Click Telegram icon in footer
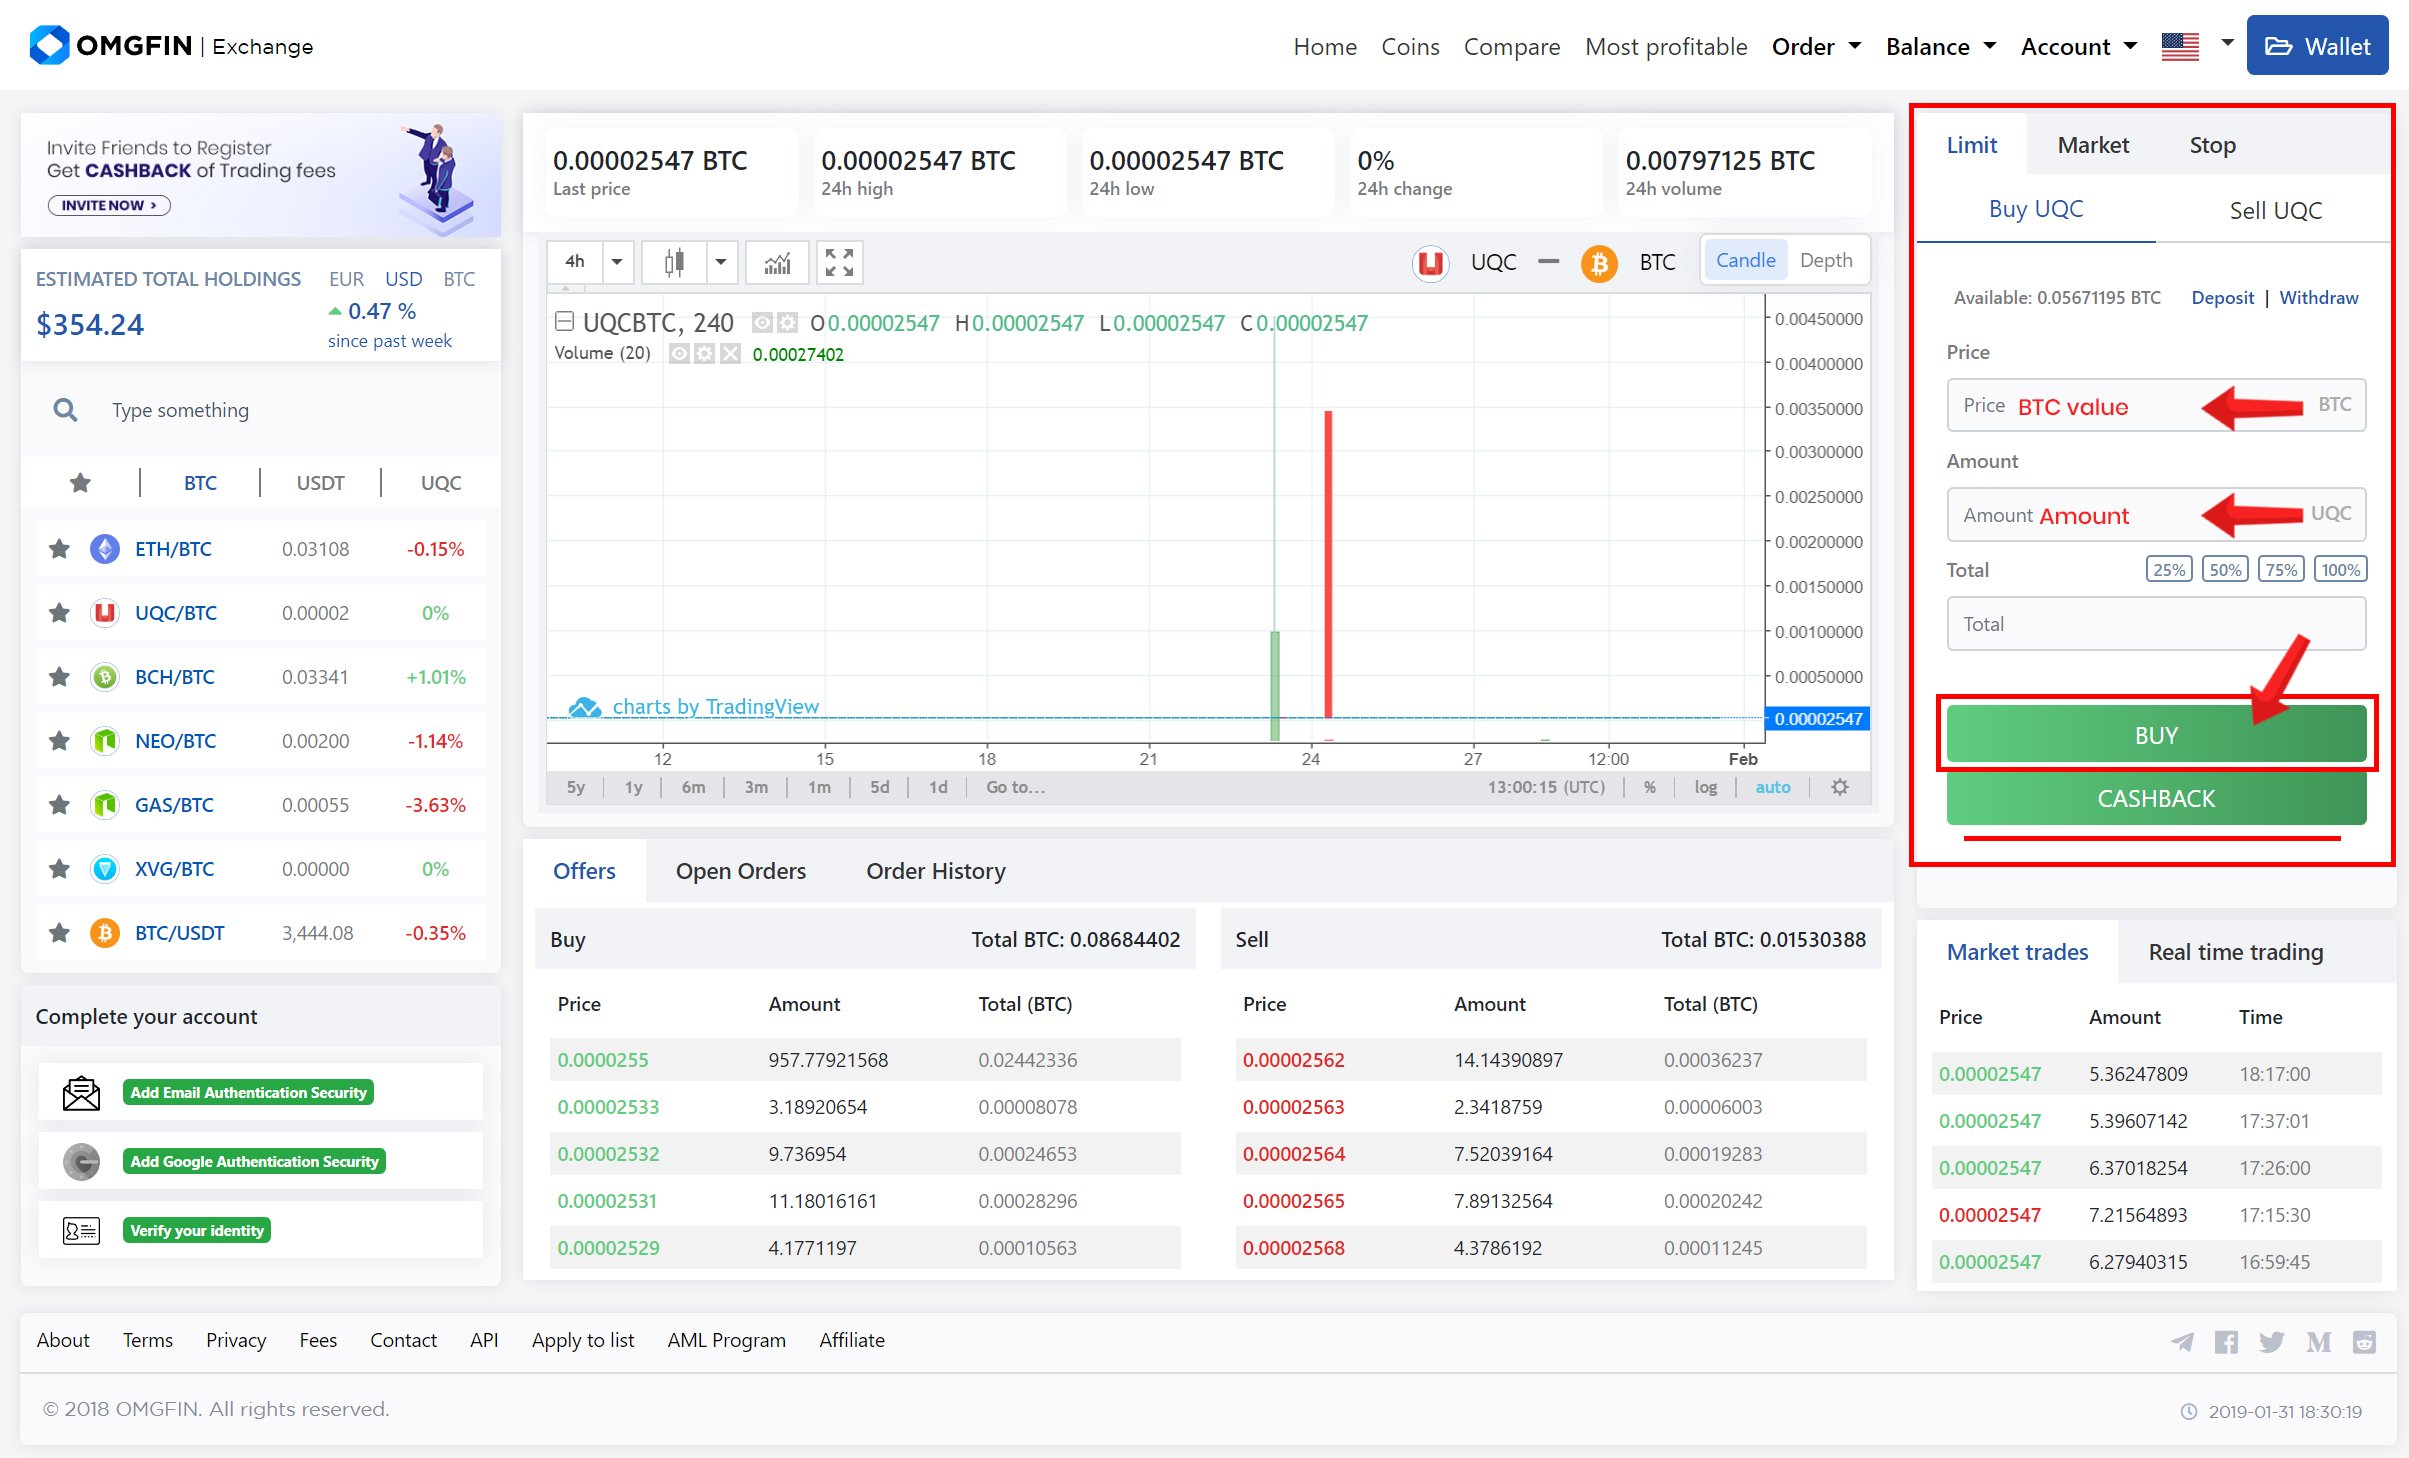 (x=2182, y=1342)
